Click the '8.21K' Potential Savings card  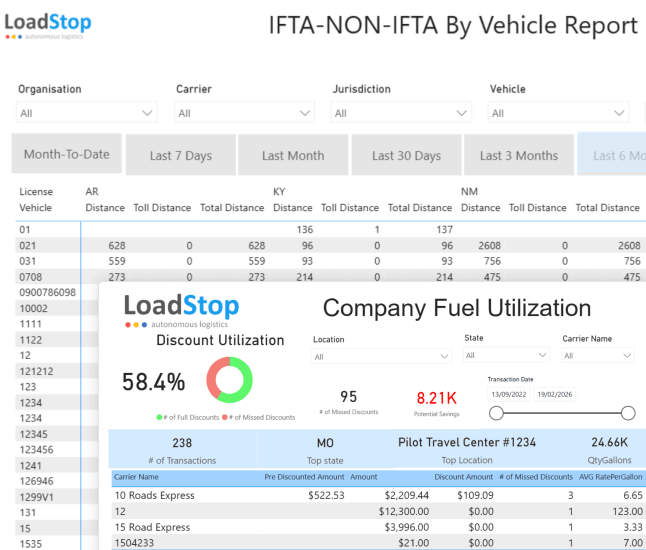click(436, 404)
